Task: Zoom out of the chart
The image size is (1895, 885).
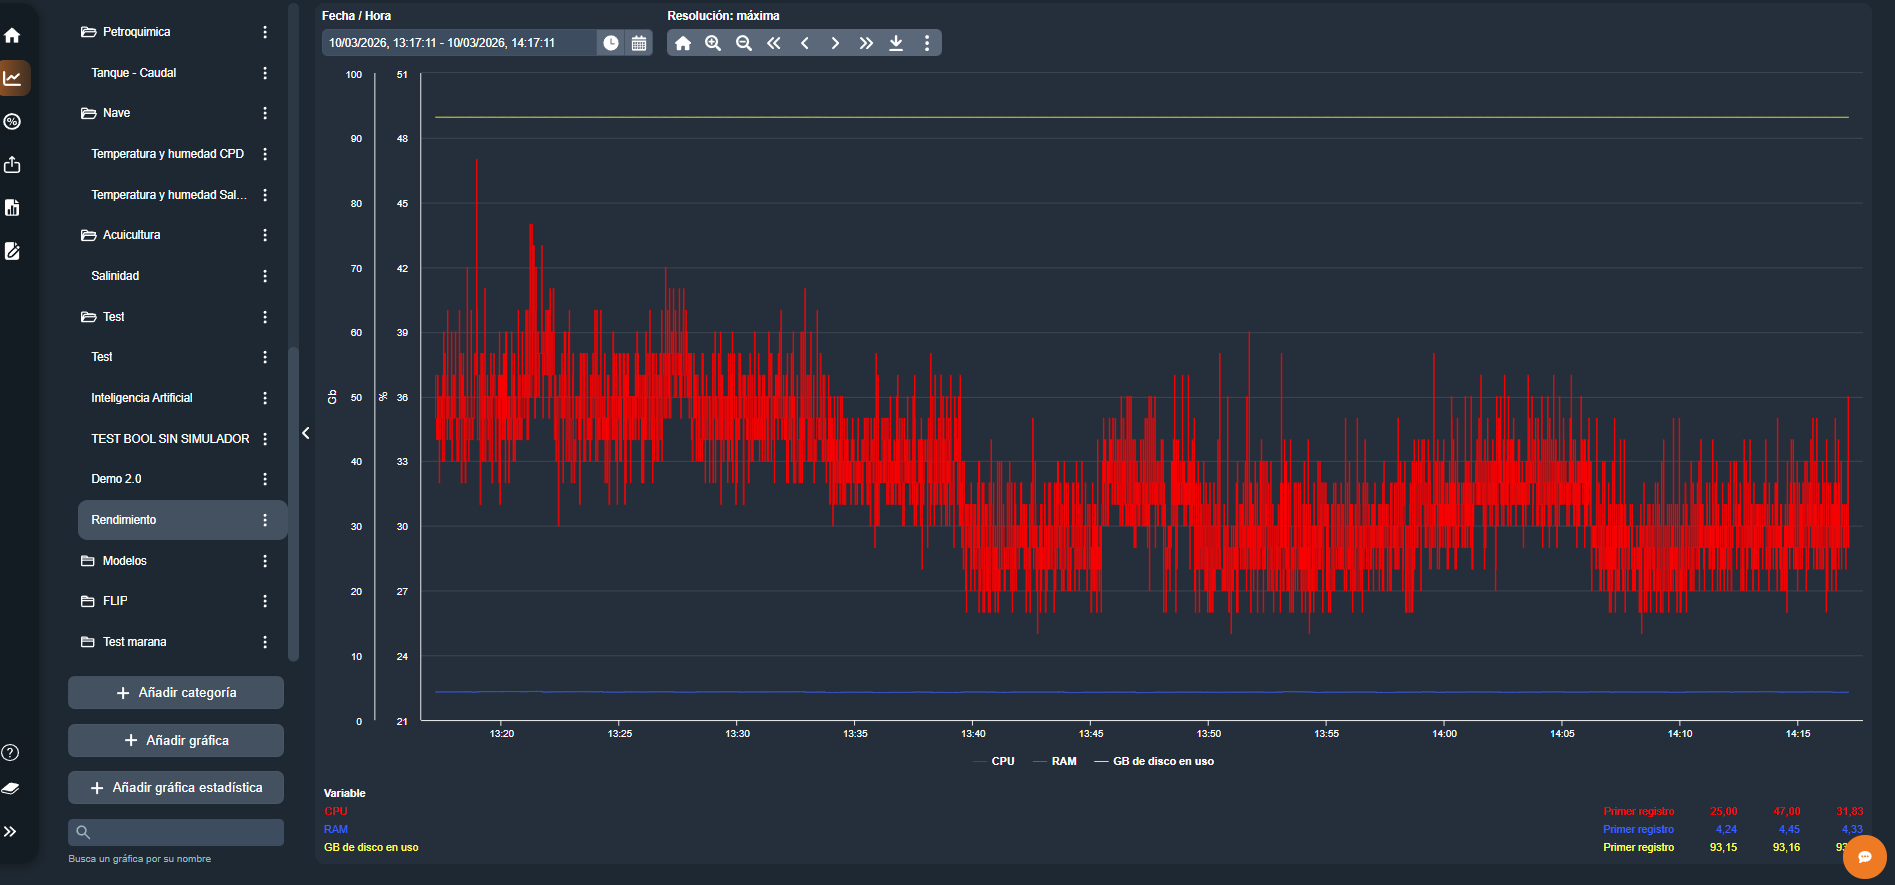Action: pyautogui.click(x=744, y=43)
